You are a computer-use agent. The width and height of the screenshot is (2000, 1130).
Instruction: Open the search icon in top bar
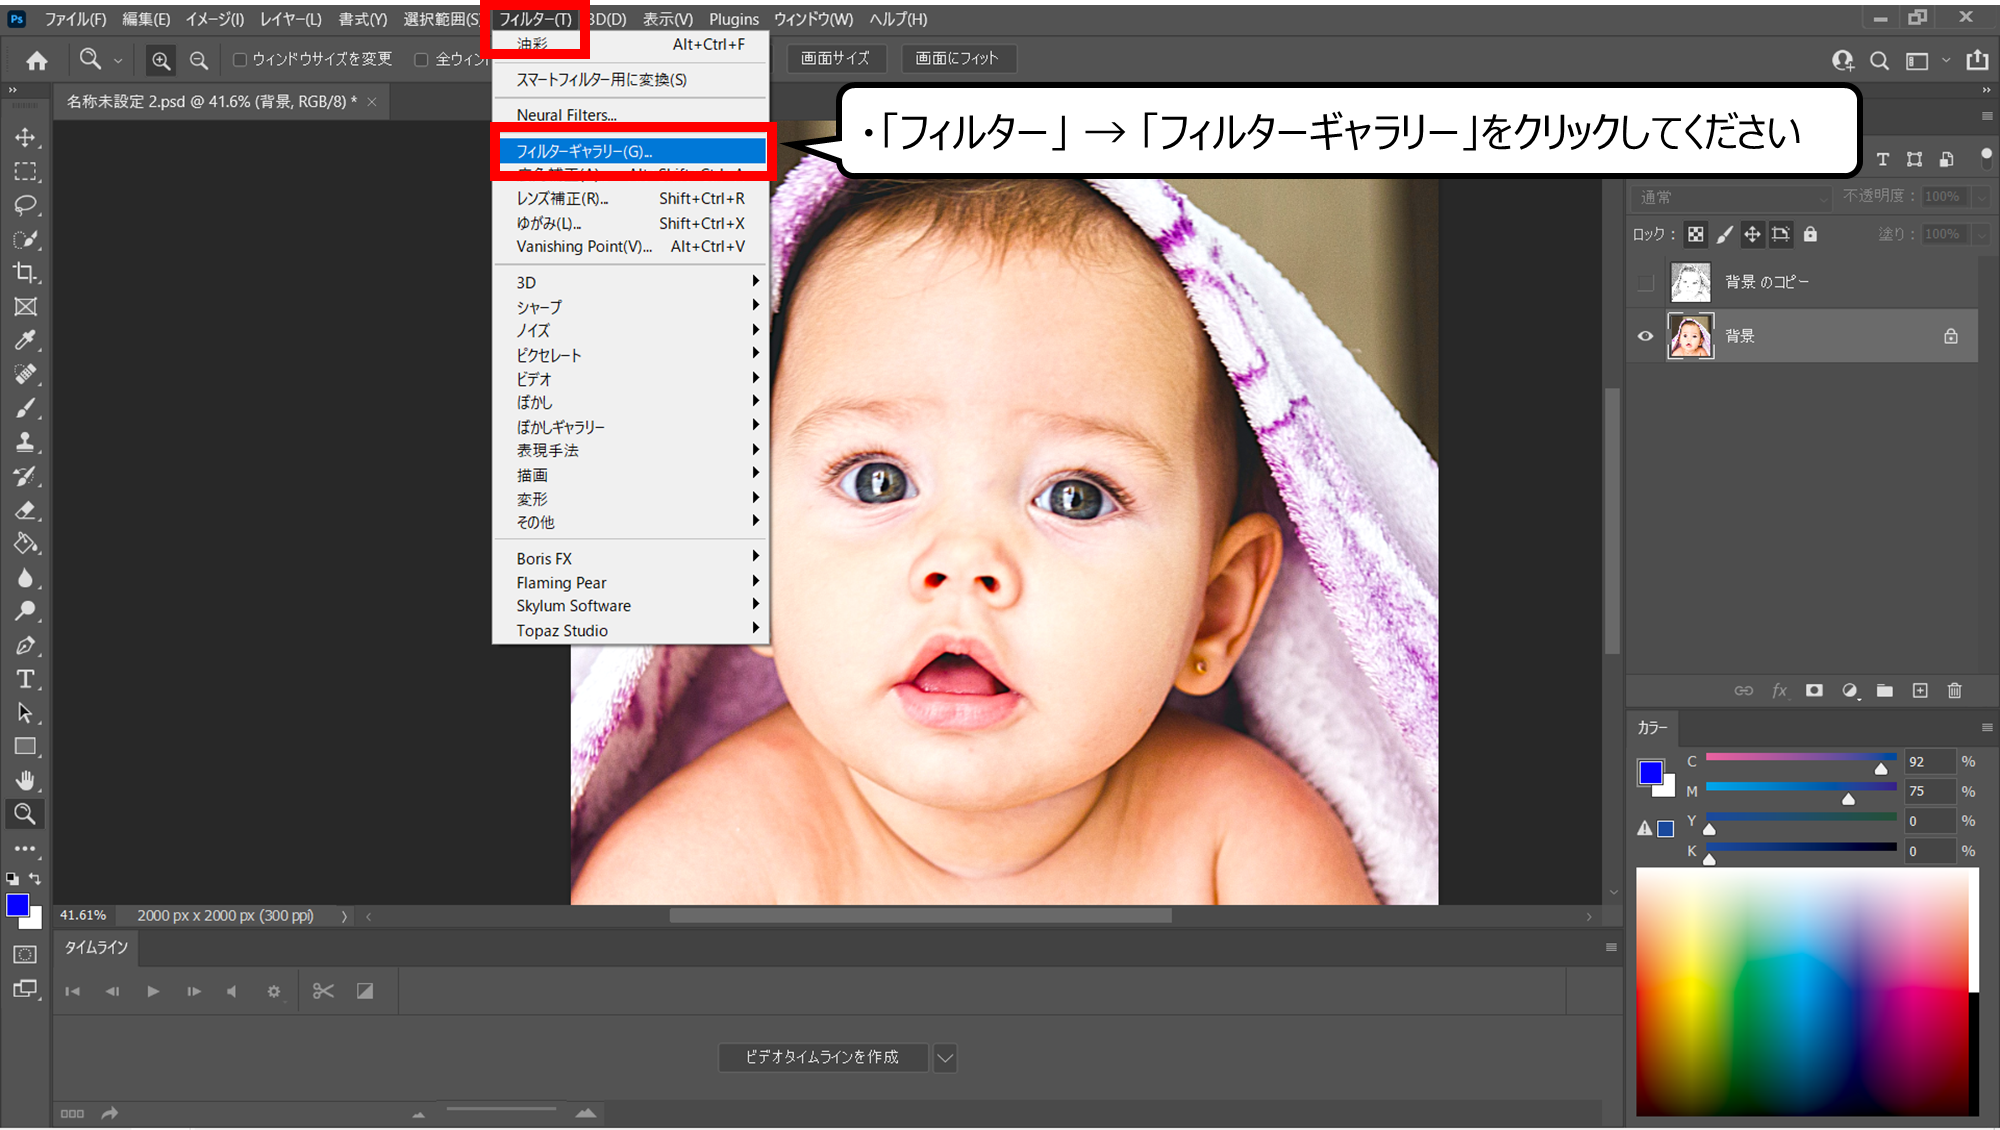[x=1880, y=60]
